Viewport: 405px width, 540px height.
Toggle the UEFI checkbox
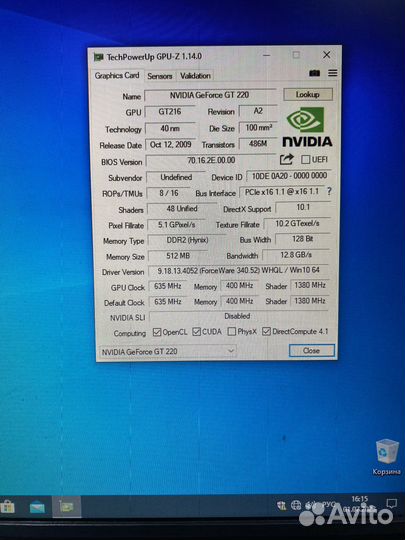(305, 159)
